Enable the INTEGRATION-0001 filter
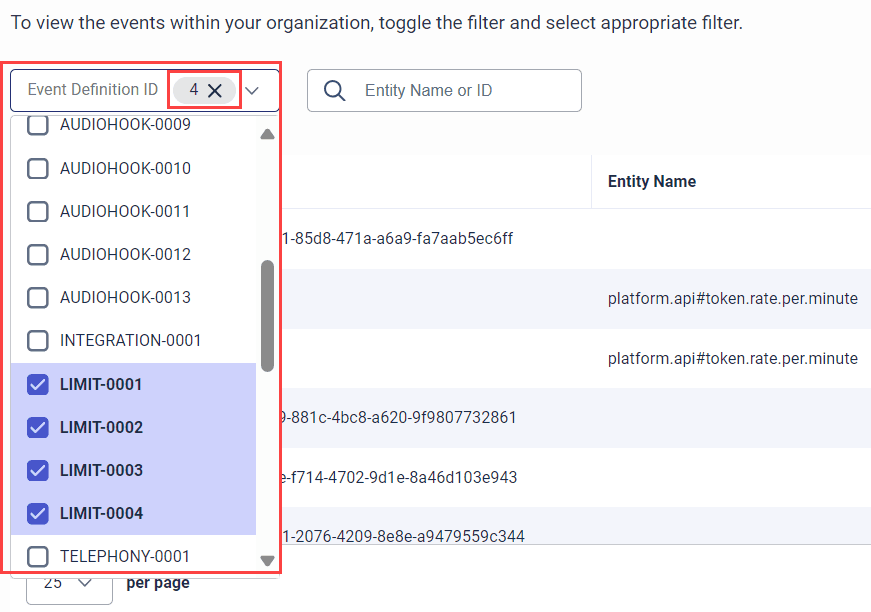This screenshot has height=612, width=871. pyautogui.click(x=37, y=340)
